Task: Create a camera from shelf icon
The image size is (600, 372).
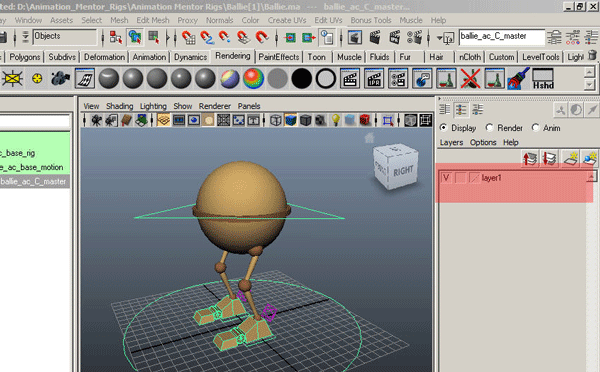Action: [x=60, y=78]
